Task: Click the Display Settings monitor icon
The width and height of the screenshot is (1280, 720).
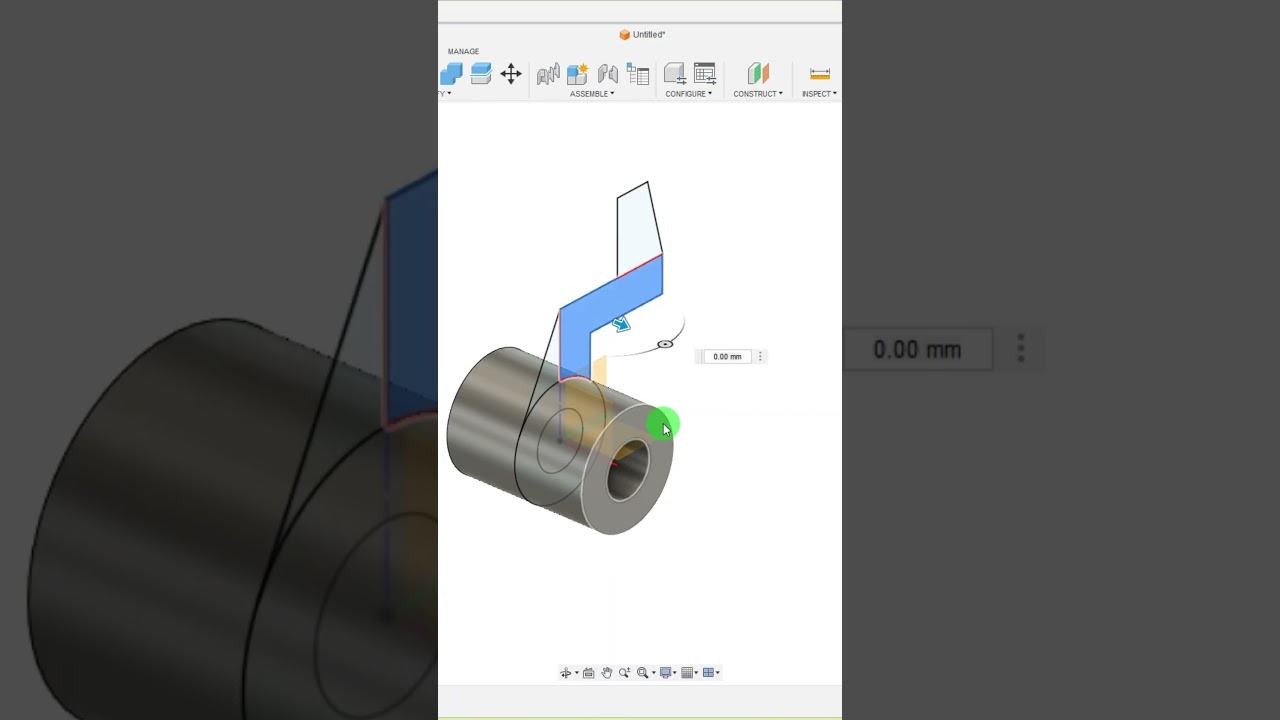Action: pyautogui.click(x=665, y=673)
